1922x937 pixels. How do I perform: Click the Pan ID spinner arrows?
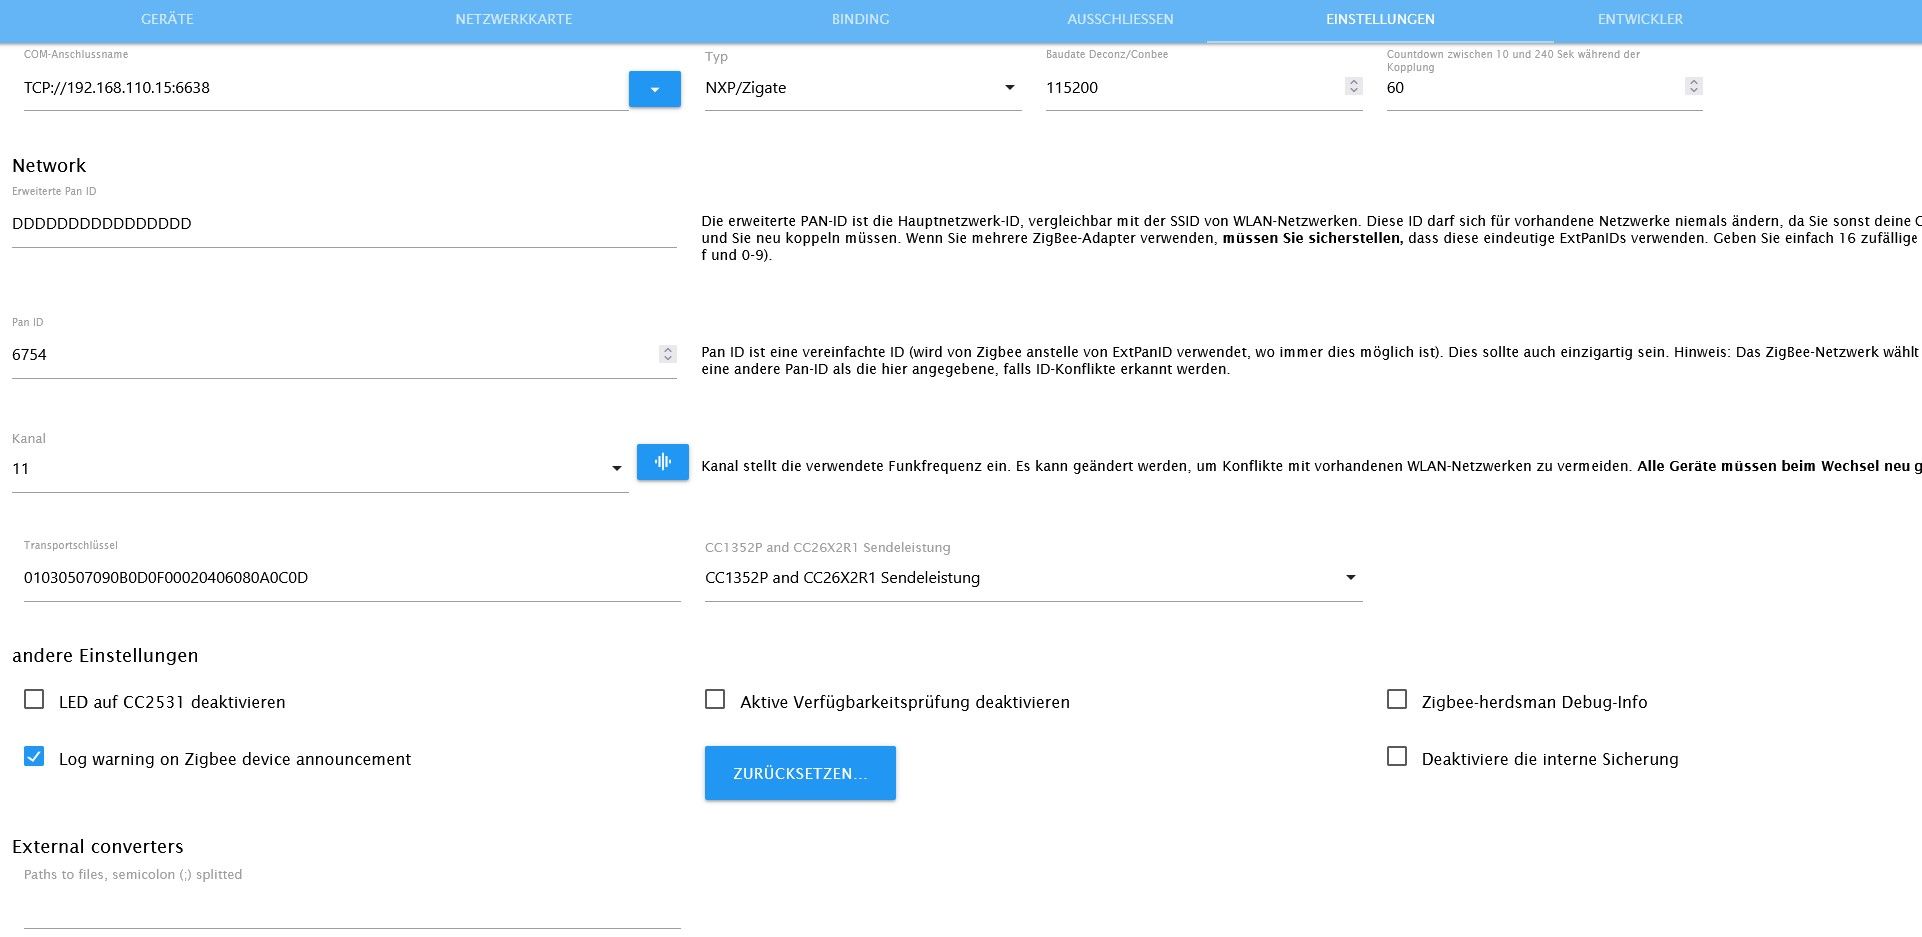pos(668,354)
